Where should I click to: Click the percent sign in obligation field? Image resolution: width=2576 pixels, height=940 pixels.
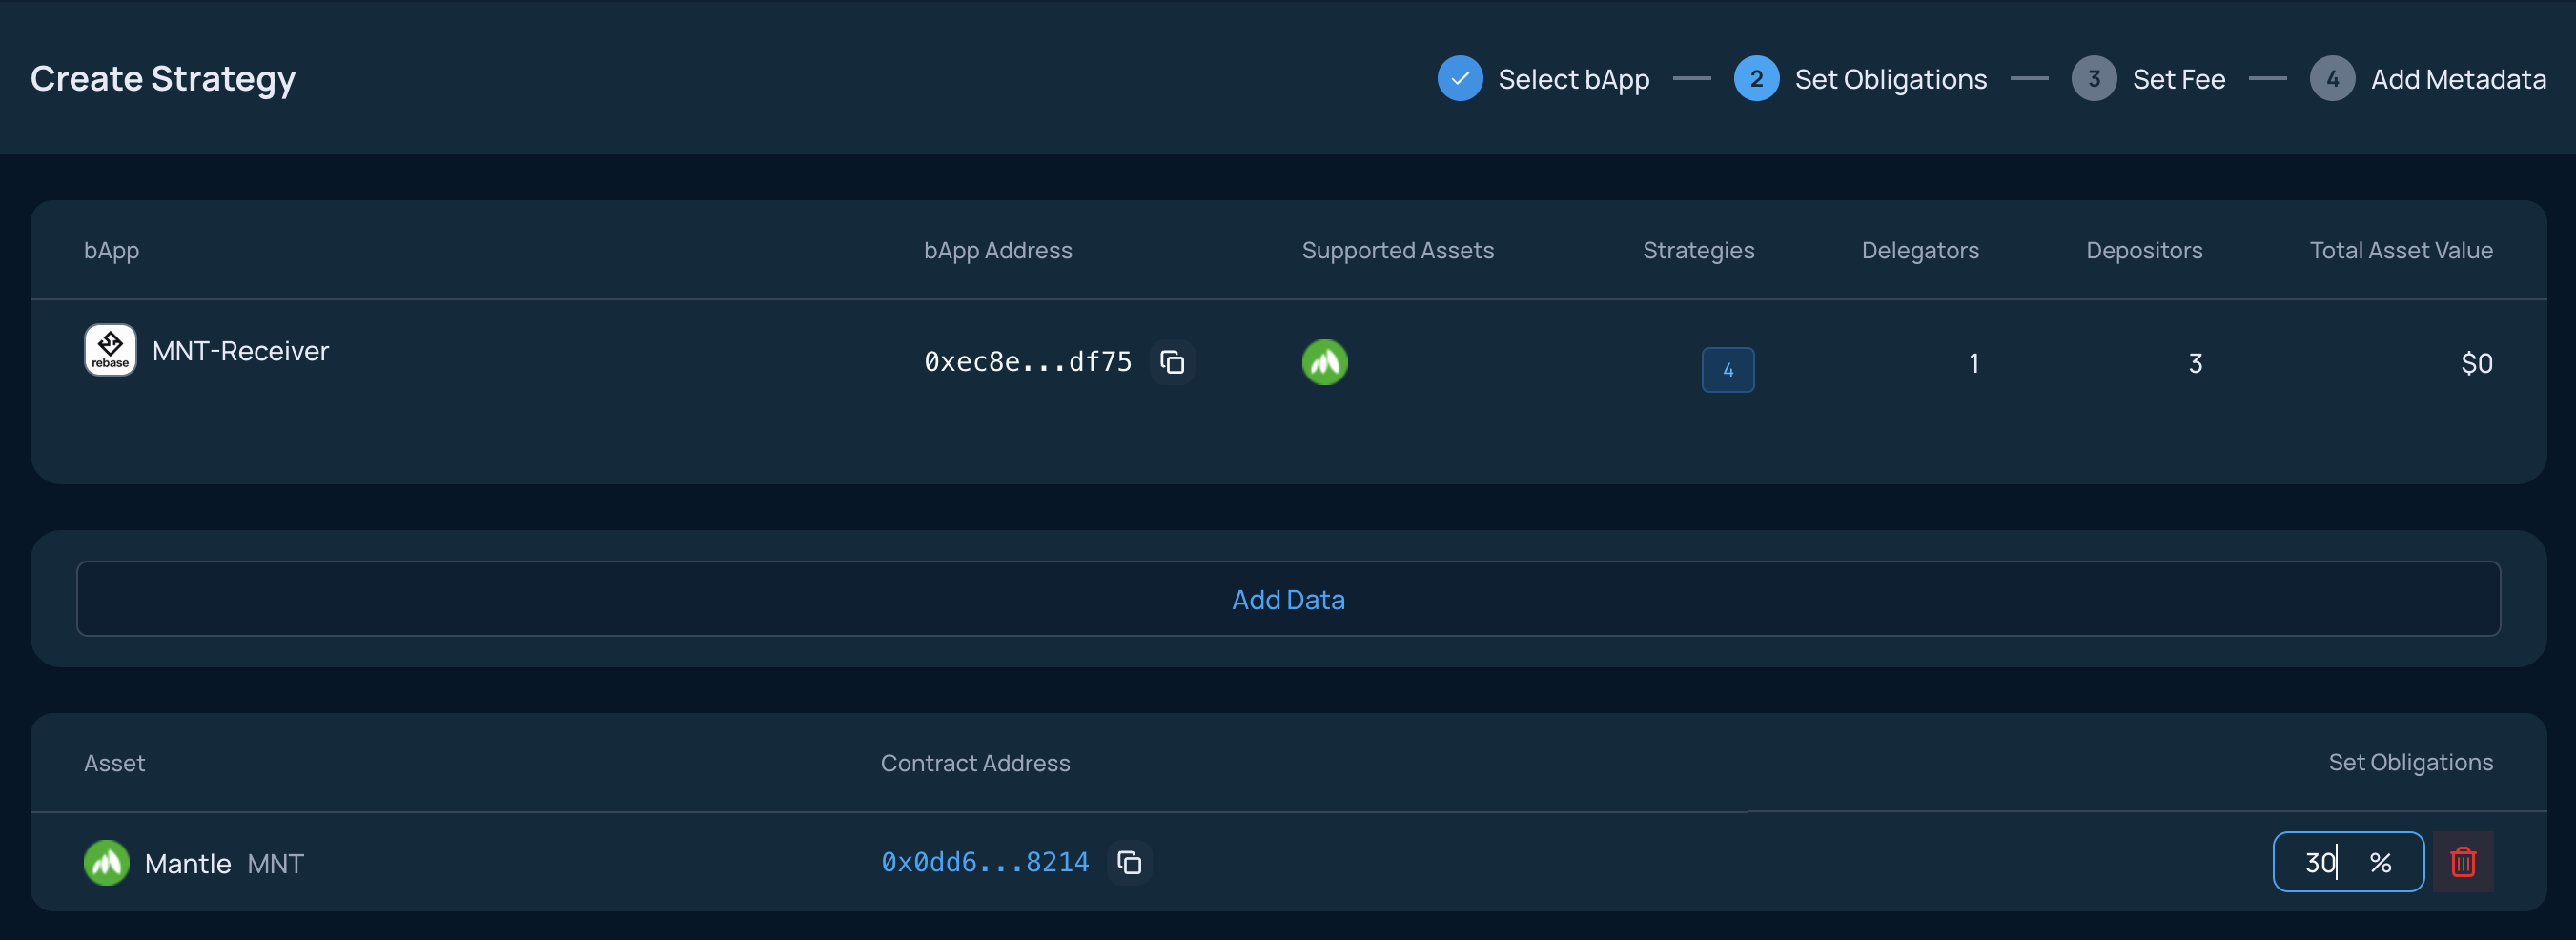point(2380,862)
